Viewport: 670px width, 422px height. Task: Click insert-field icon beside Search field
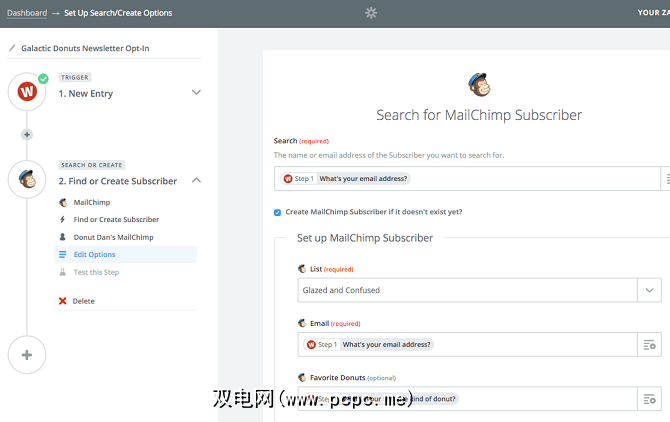coord(666,179)
